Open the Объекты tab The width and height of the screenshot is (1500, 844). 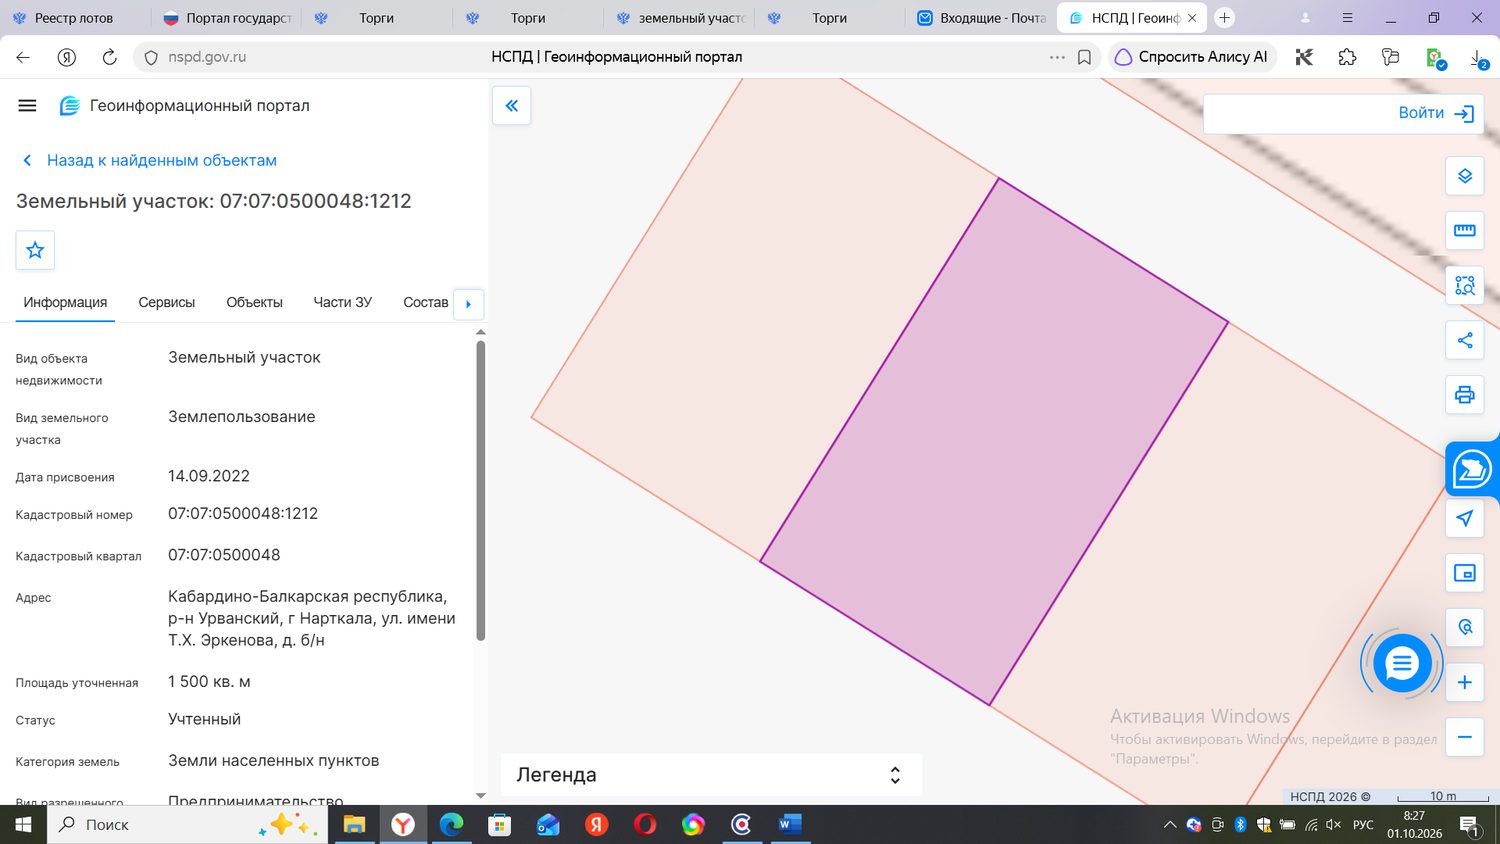pos(254,302)
